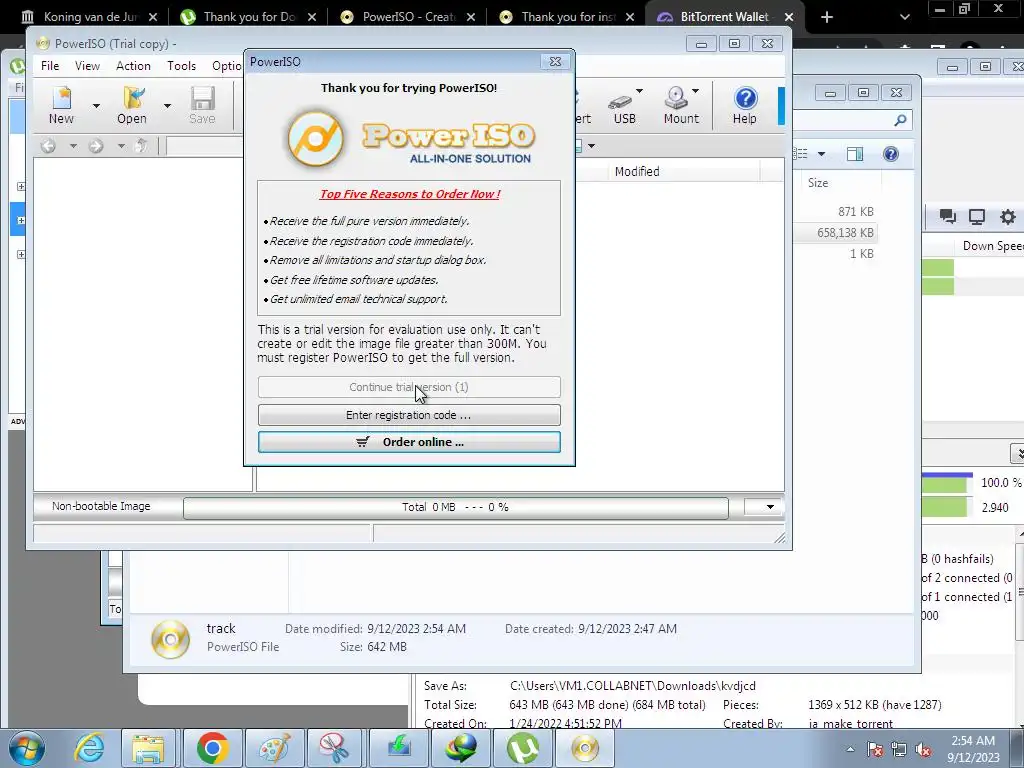Click the Help toolbar icon
Screen dimensions: 1024x768
tap(744, 104)
